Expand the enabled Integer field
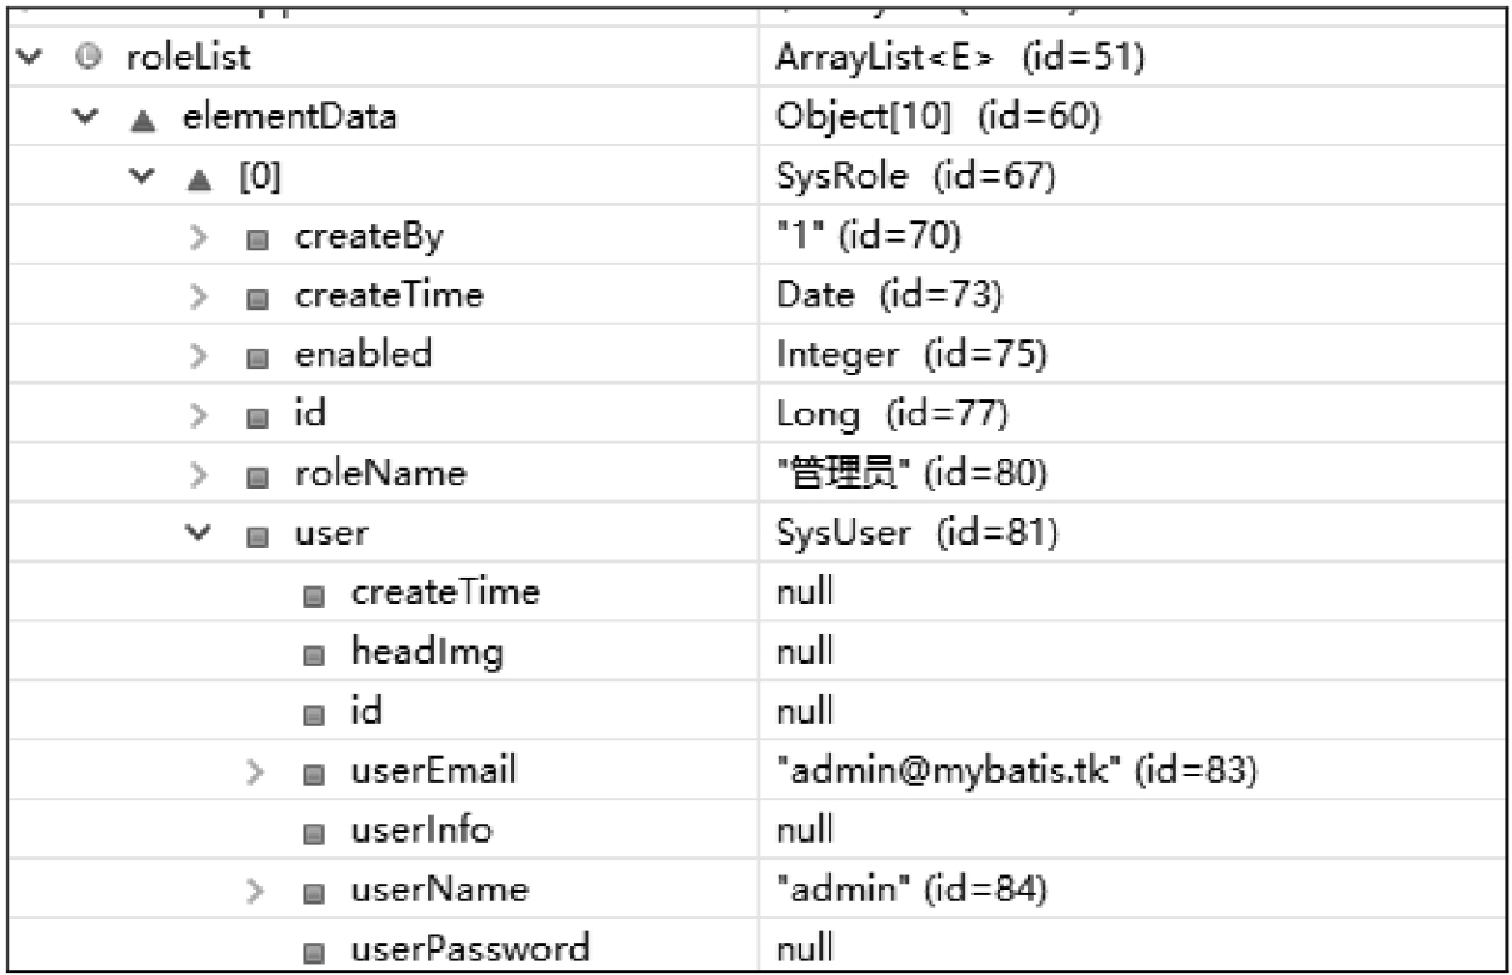Image resolution: width=1512 pixels, height=975 pixels. [198, 355]
